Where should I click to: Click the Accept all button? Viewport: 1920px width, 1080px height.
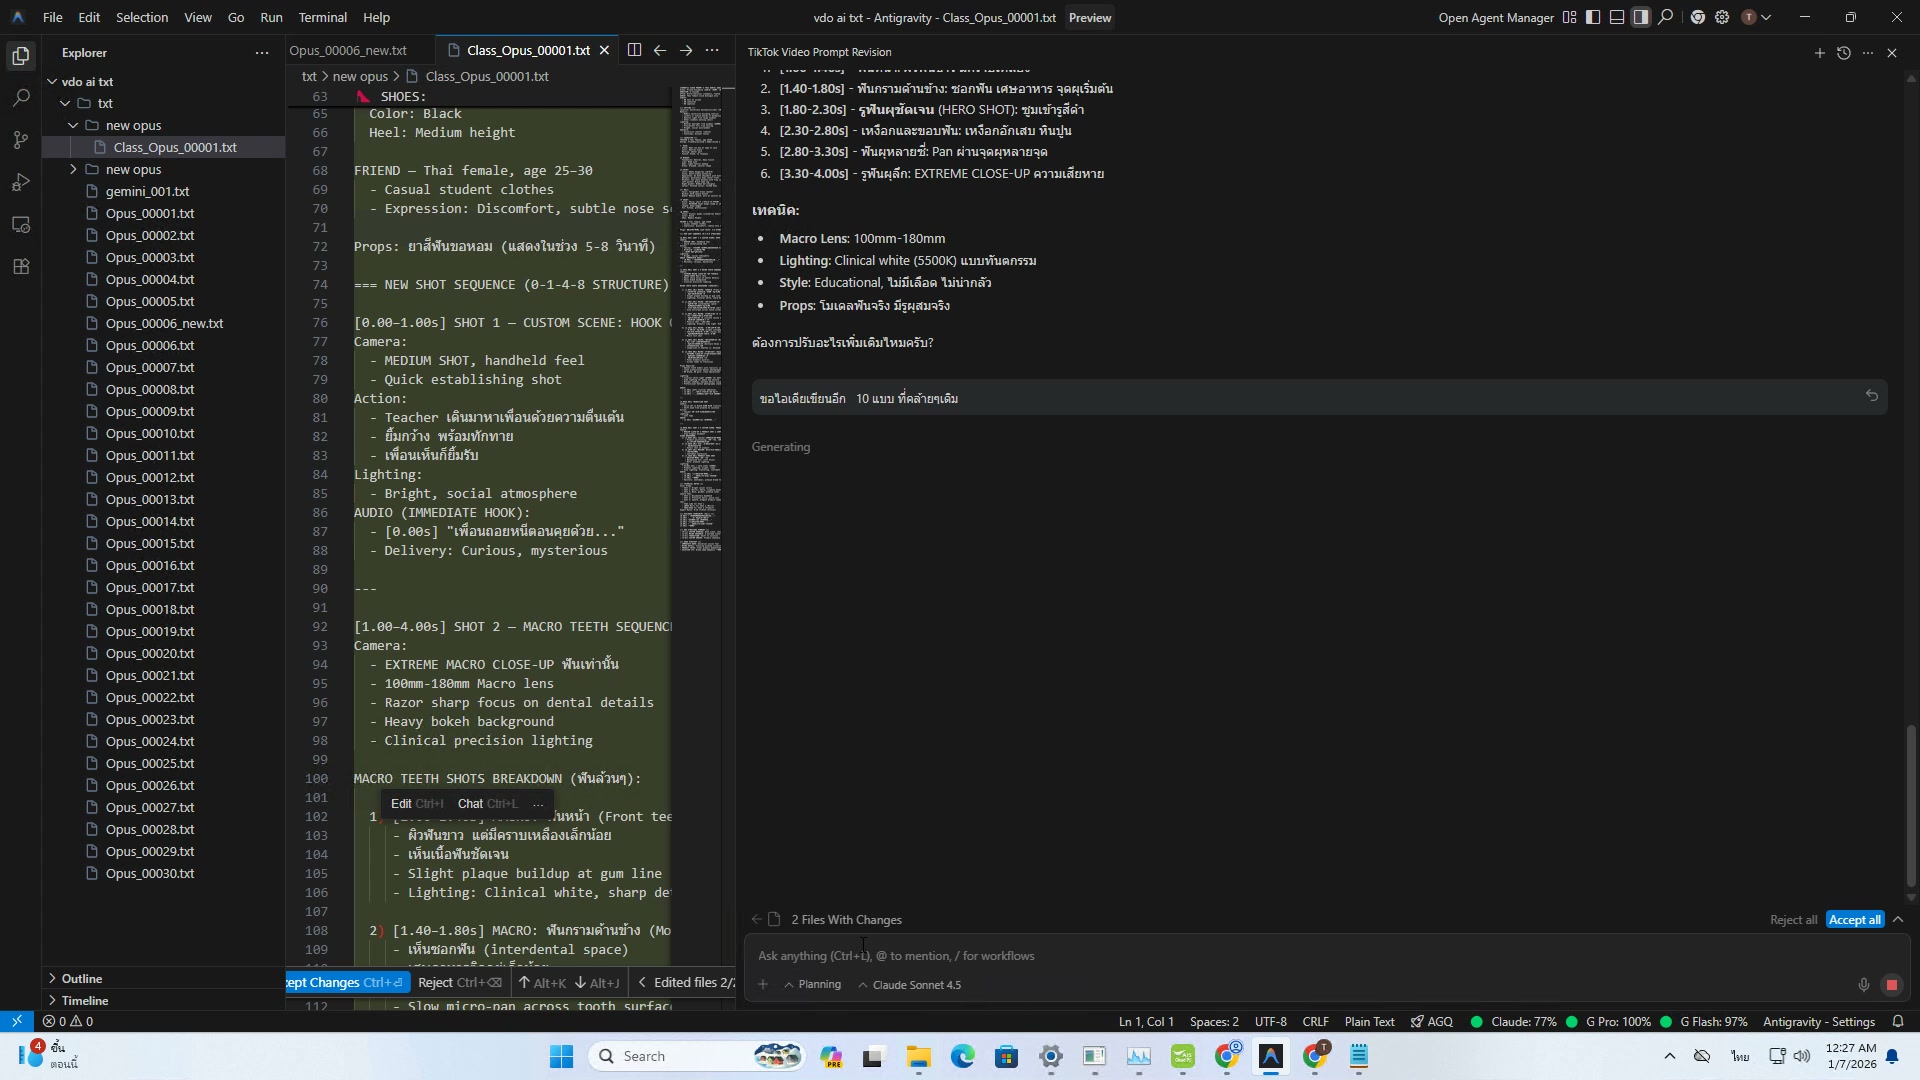[x=1854, y=920]
